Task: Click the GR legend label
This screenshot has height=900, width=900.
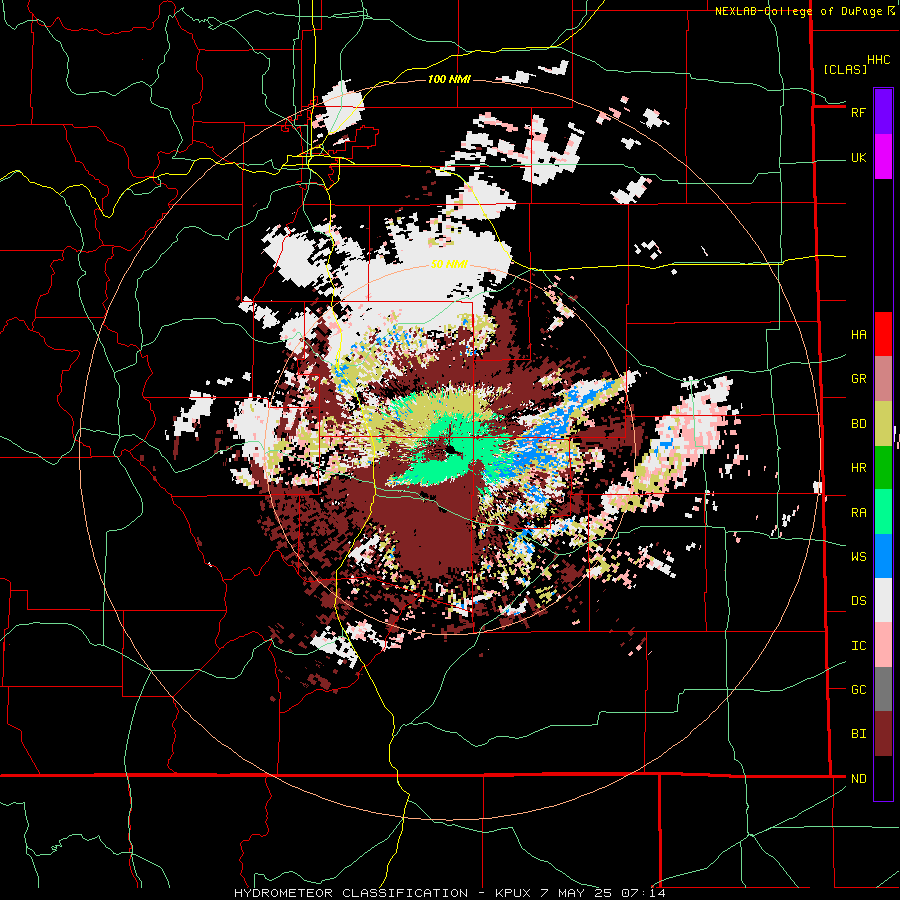Action: [x=858, y=379]
